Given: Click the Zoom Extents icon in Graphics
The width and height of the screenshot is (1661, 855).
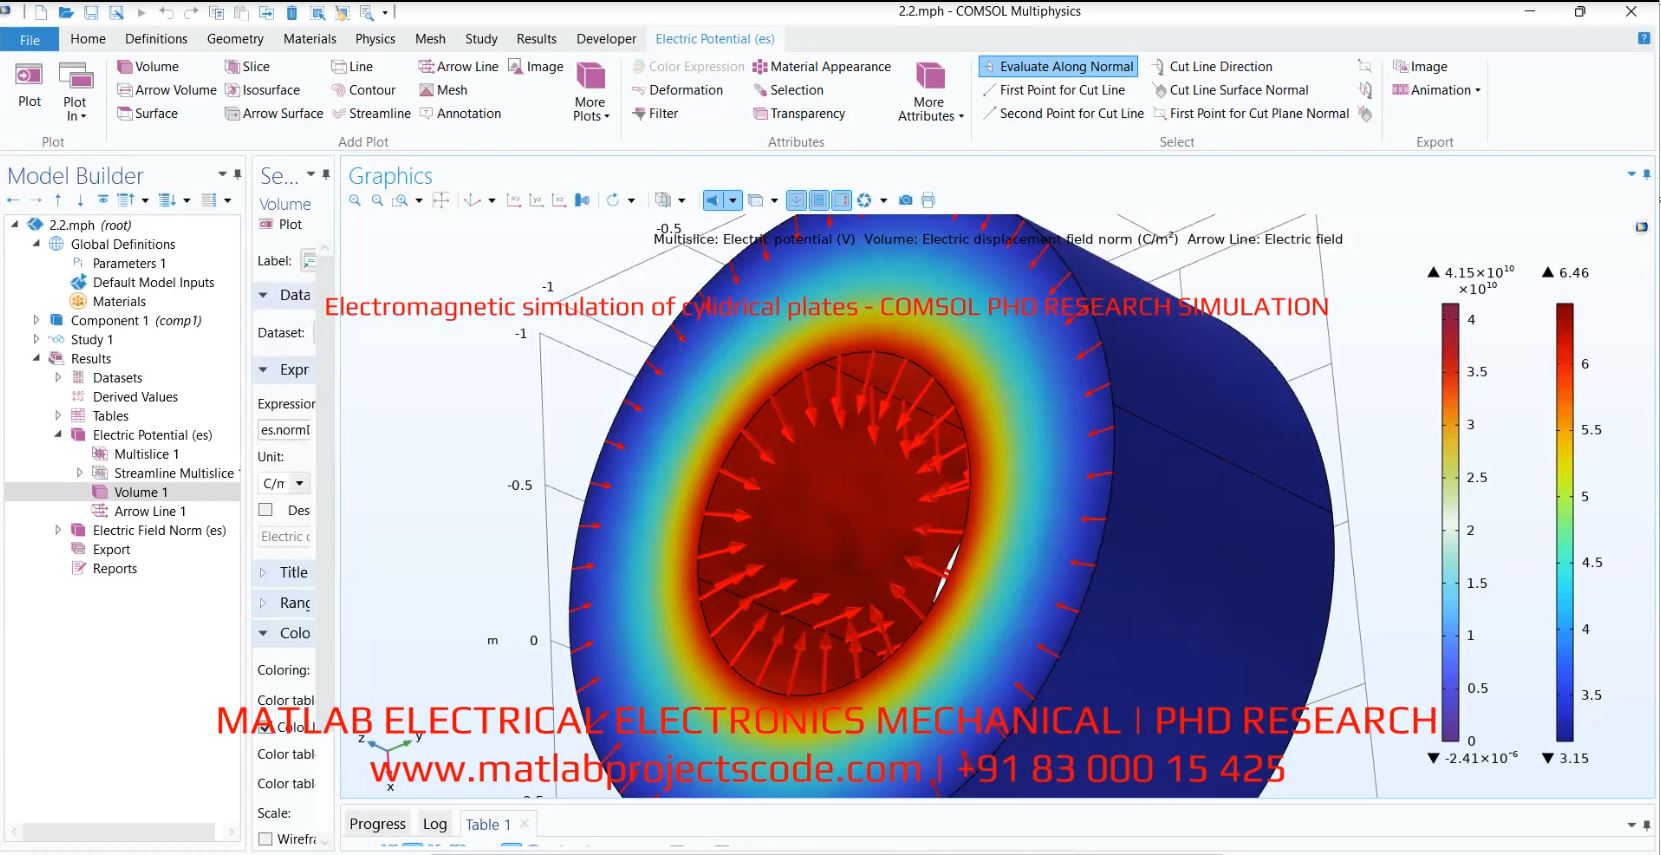Looking at the screenshot, I should tap(441, 200).
